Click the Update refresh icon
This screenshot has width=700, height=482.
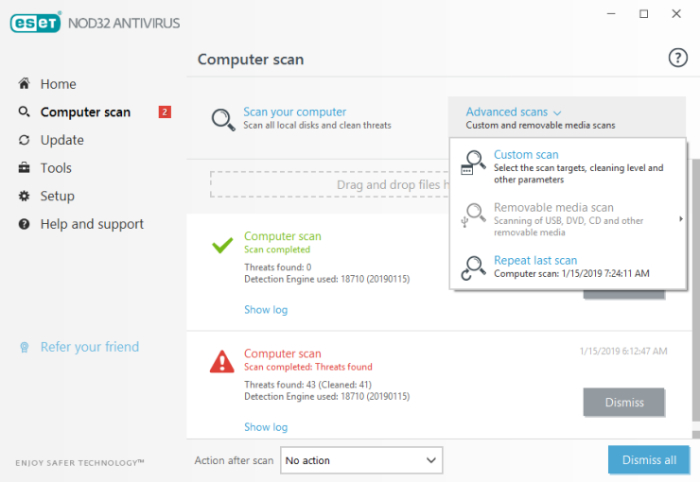[24, 140]
